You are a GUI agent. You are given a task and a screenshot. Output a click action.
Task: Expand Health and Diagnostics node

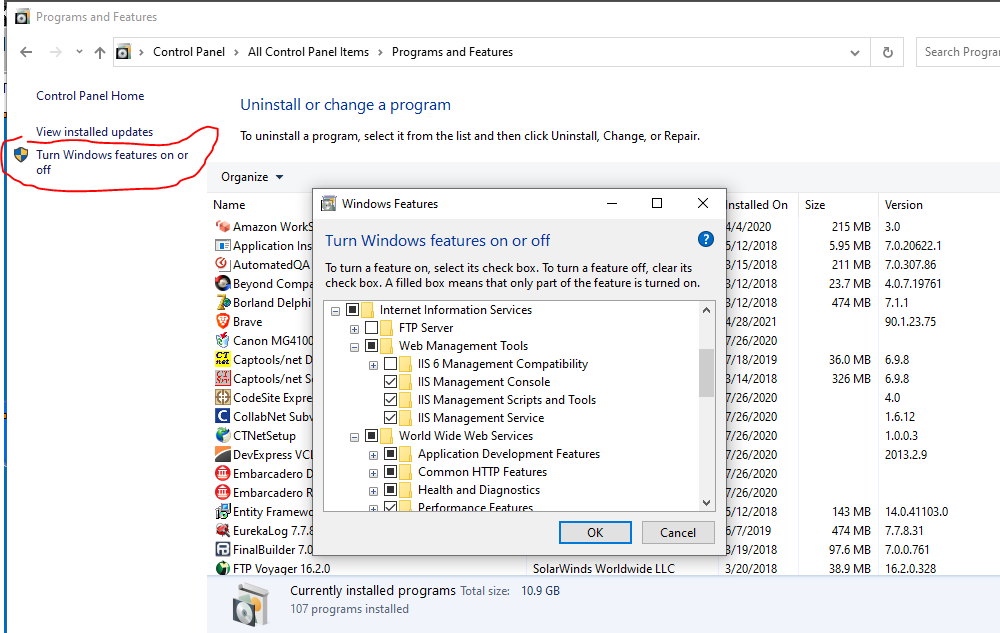click(x=374, y=491)
